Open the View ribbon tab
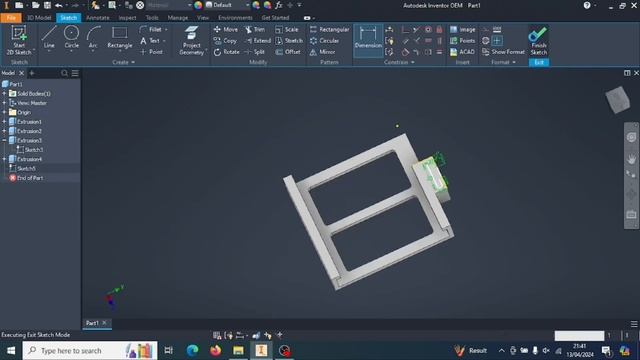 tap(203, 18)
